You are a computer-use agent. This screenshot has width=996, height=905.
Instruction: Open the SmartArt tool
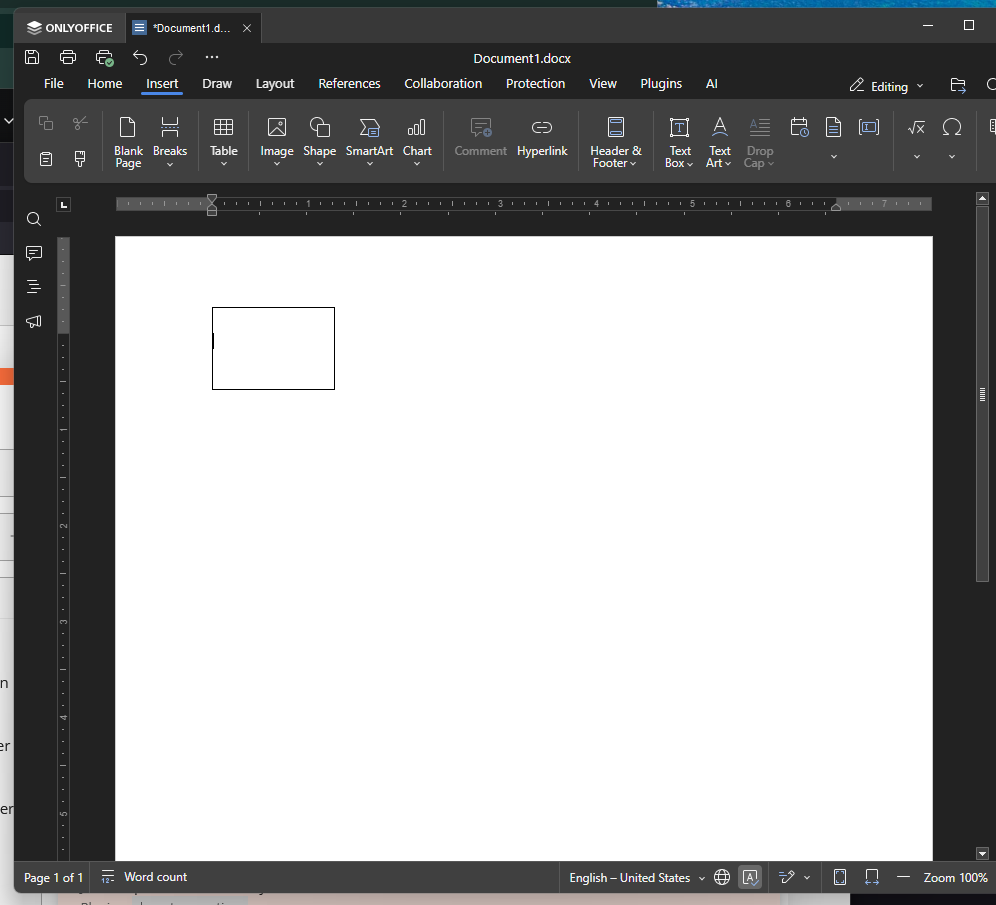coord(369,140)
